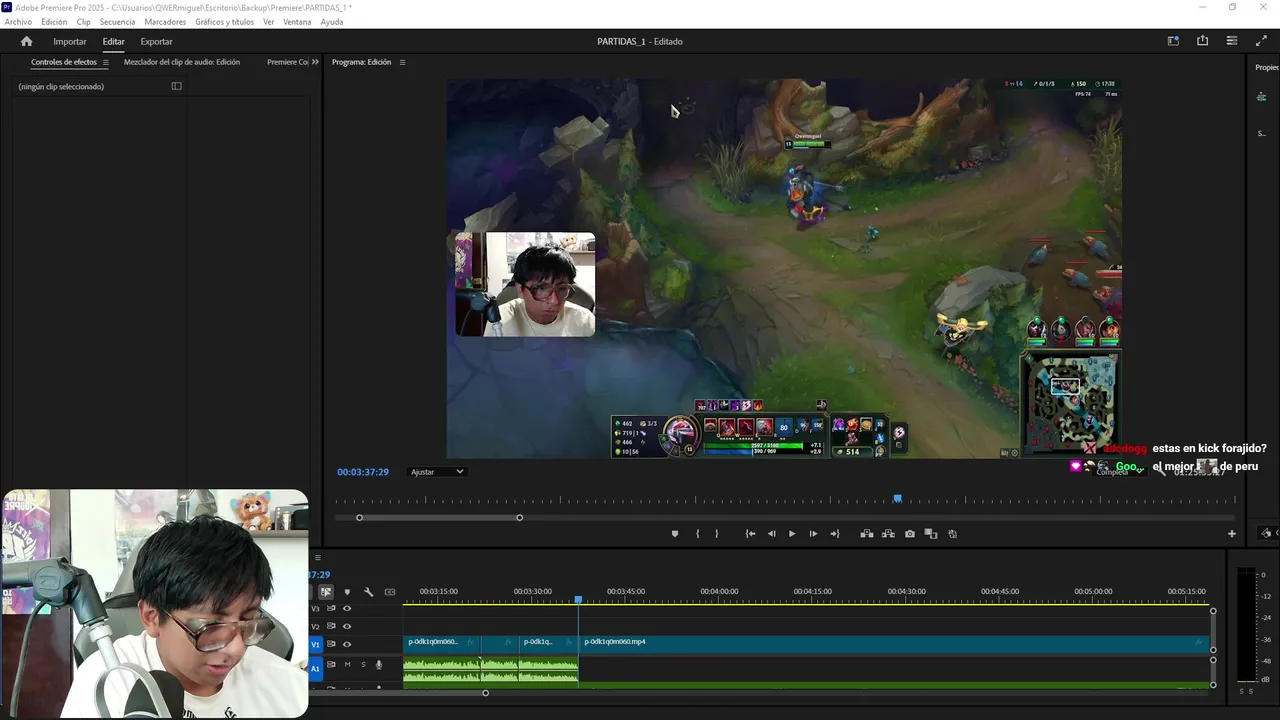Toggle sync lock on V3 track
The width and height of the screenshot is (1280, 720).
coord(331,608)
